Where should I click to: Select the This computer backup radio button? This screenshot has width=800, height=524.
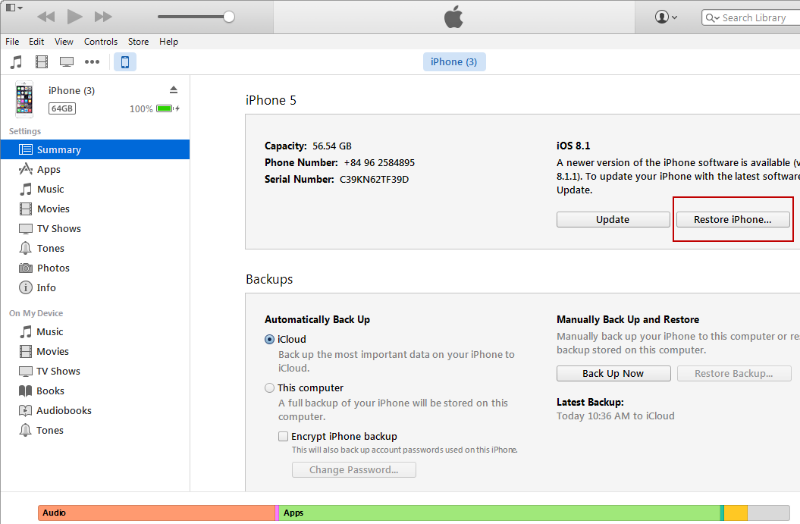click(269, 388)
